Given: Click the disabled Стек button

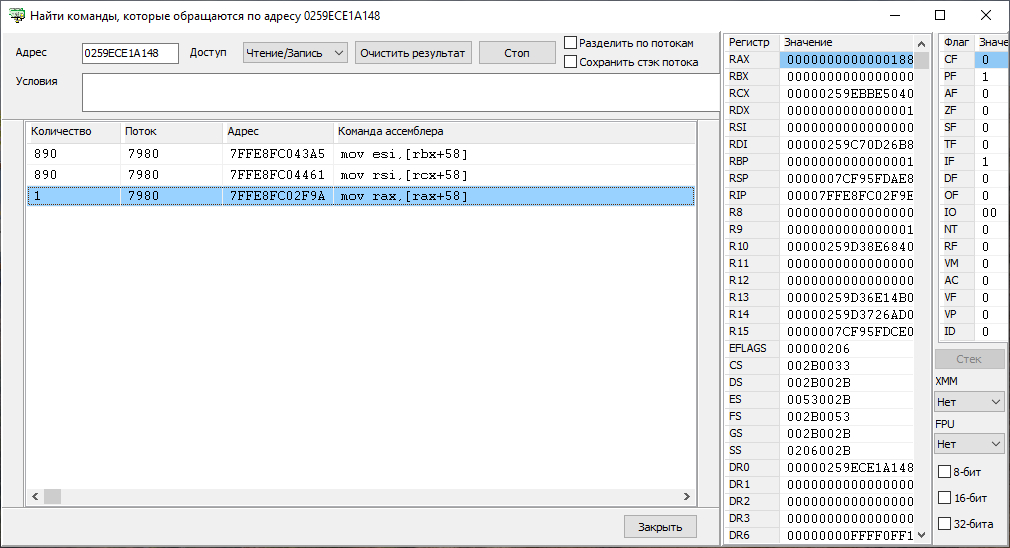Looking at the screenshot, I should (x=969, y=359).
